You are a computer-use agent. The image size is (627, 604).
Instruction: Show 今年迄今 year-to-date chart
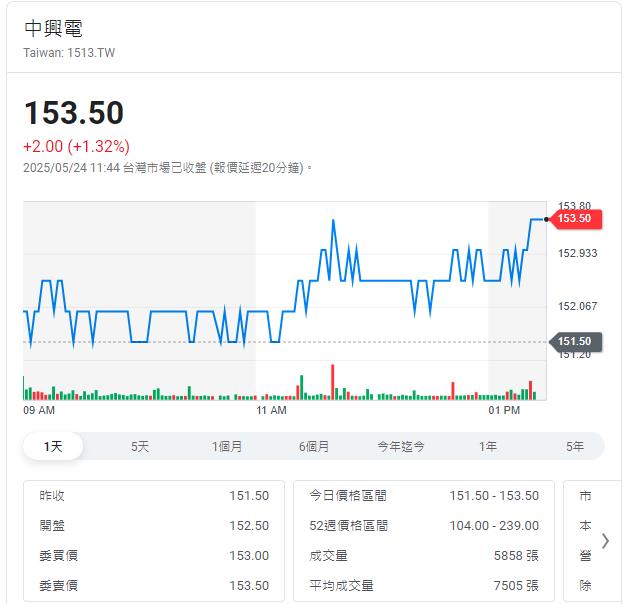coord(401,446)
